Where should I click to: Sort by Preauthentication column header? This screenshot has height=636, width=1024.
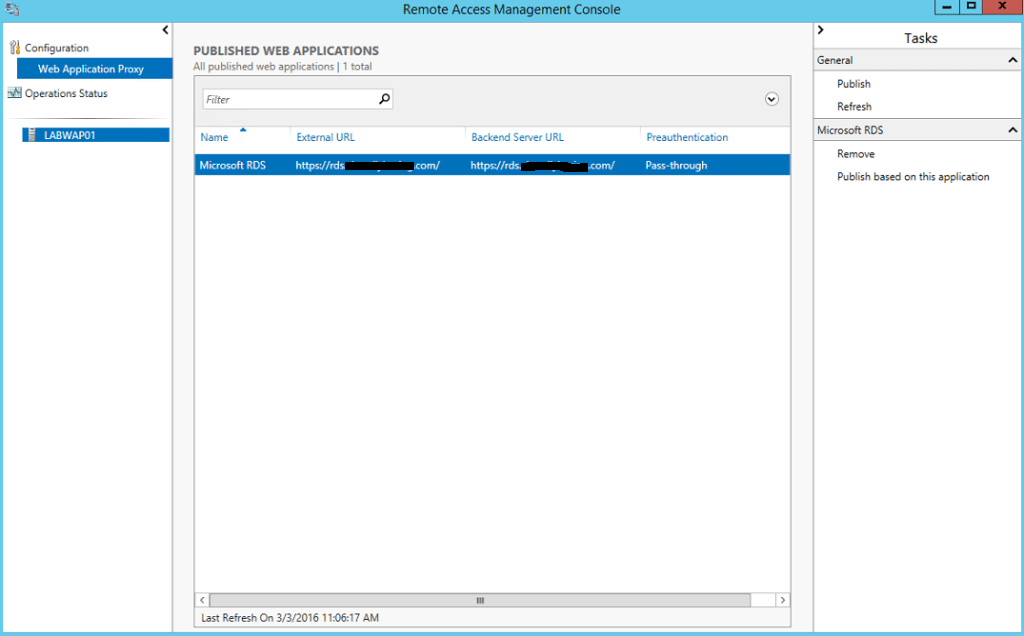point(687,137)
